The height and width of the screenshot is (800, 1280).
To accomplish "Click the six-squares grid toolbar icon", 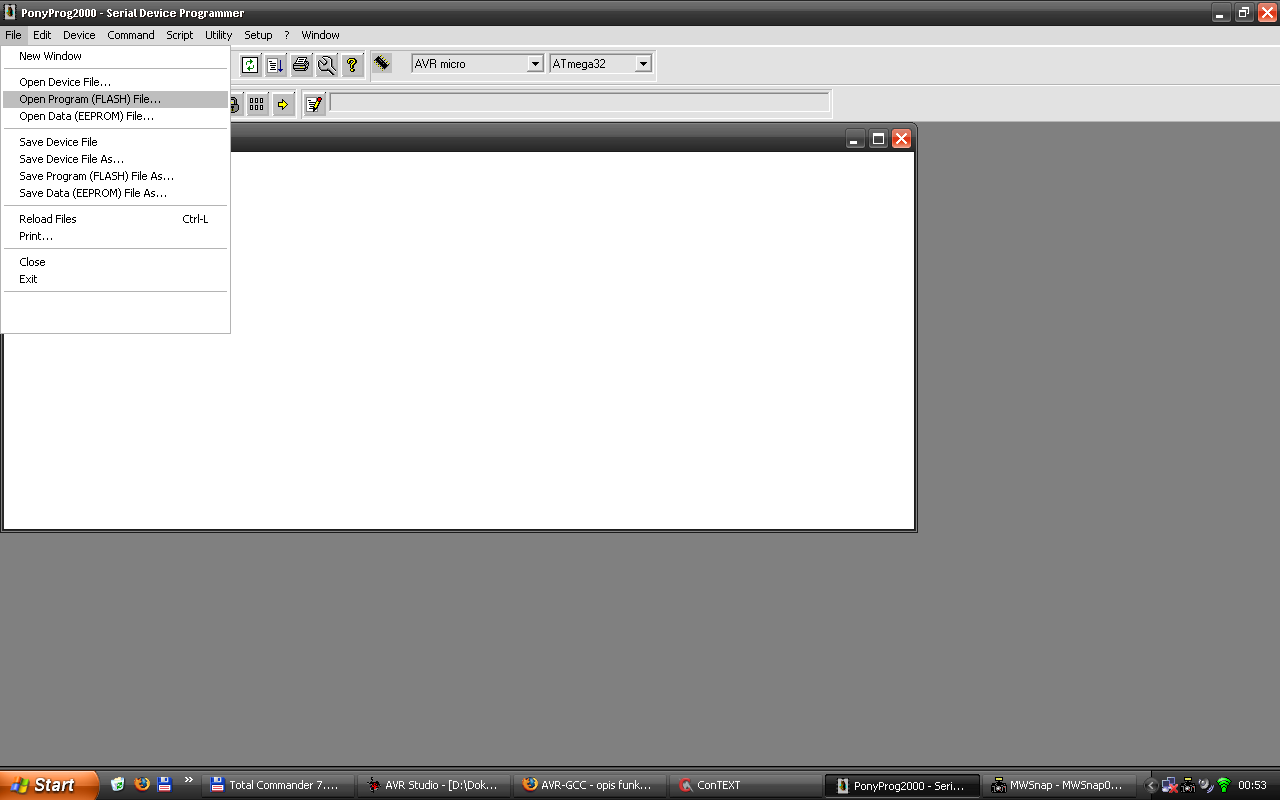I will [257, 104].
